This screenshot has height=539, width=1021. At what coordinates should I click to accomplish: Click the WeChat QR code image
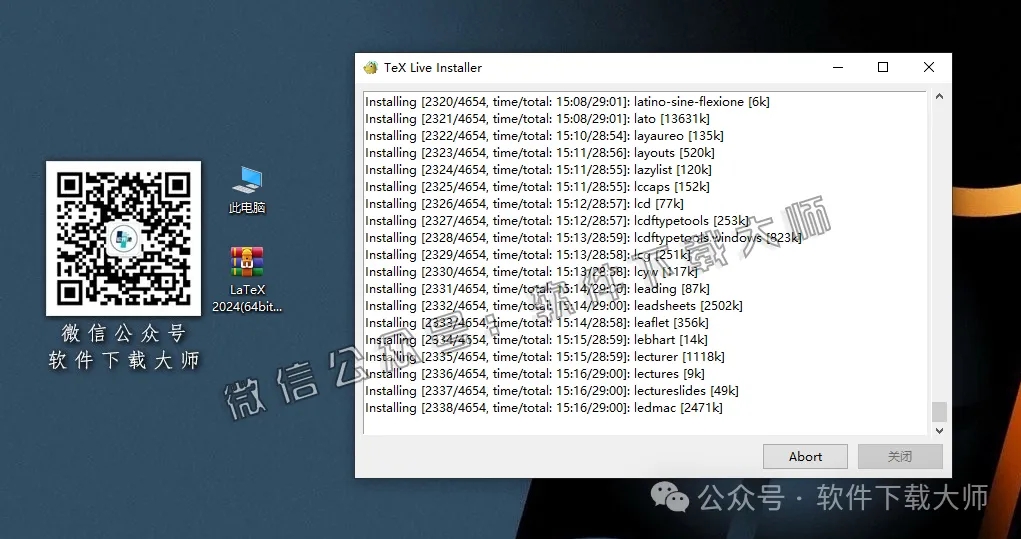(123, 238)
